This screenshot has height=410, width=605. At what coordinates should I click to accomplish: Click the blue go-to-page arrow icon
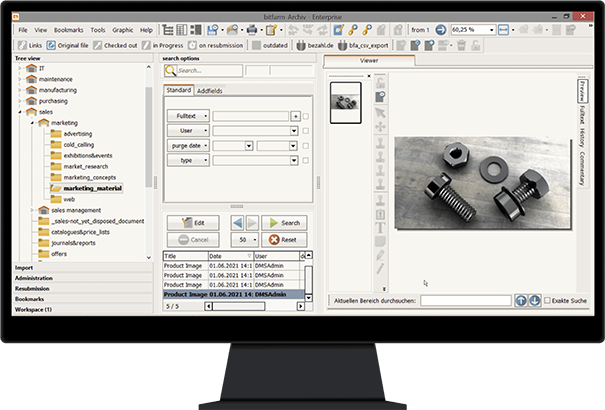[x=441, y=30]
